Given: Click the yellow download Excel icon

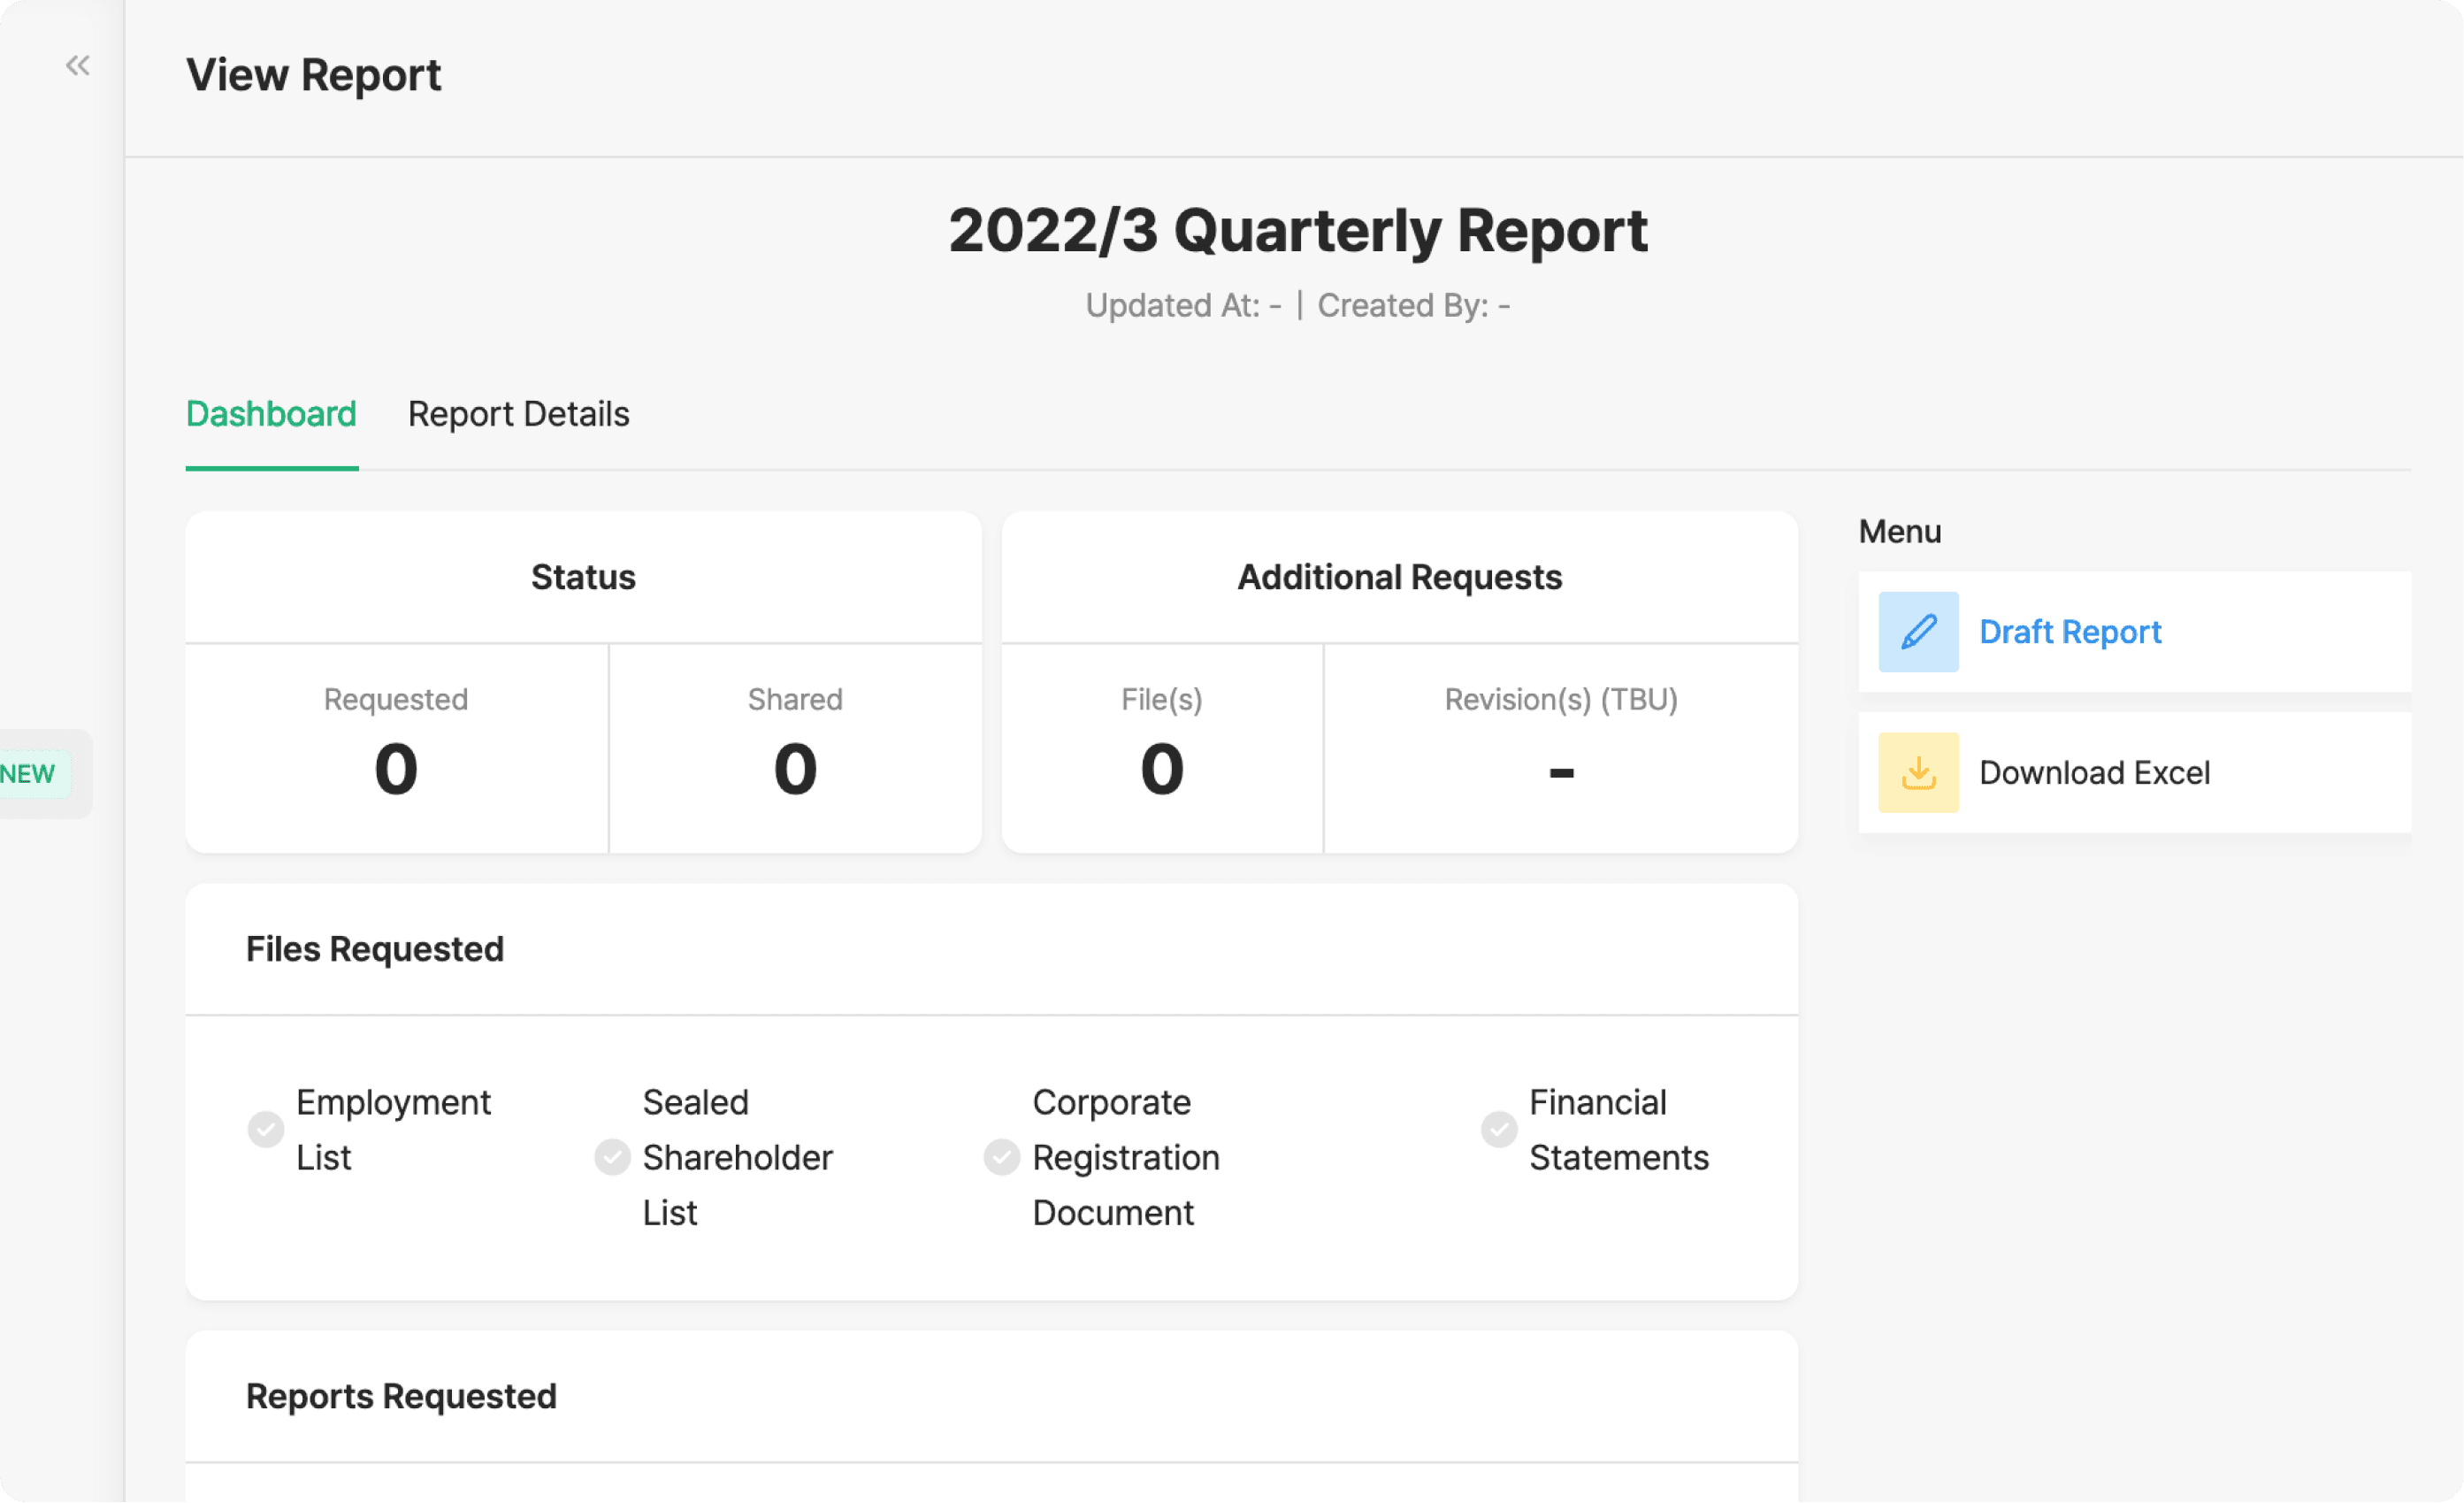Looking at the screenshot, I should 1917,772.
